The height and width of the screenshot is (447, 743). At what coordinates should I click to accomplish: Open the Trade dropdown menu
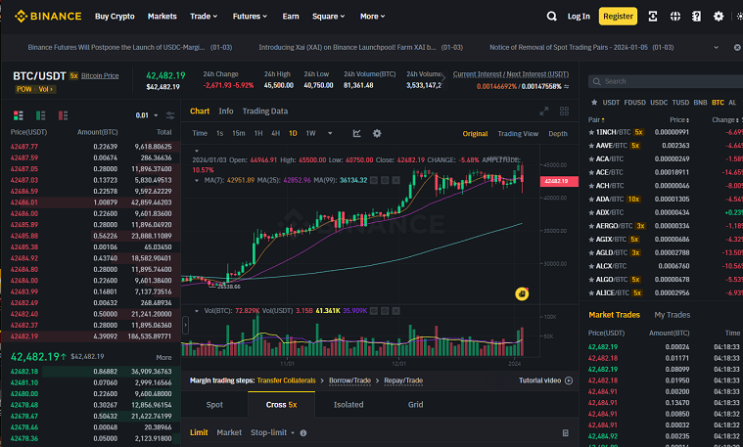204,16
